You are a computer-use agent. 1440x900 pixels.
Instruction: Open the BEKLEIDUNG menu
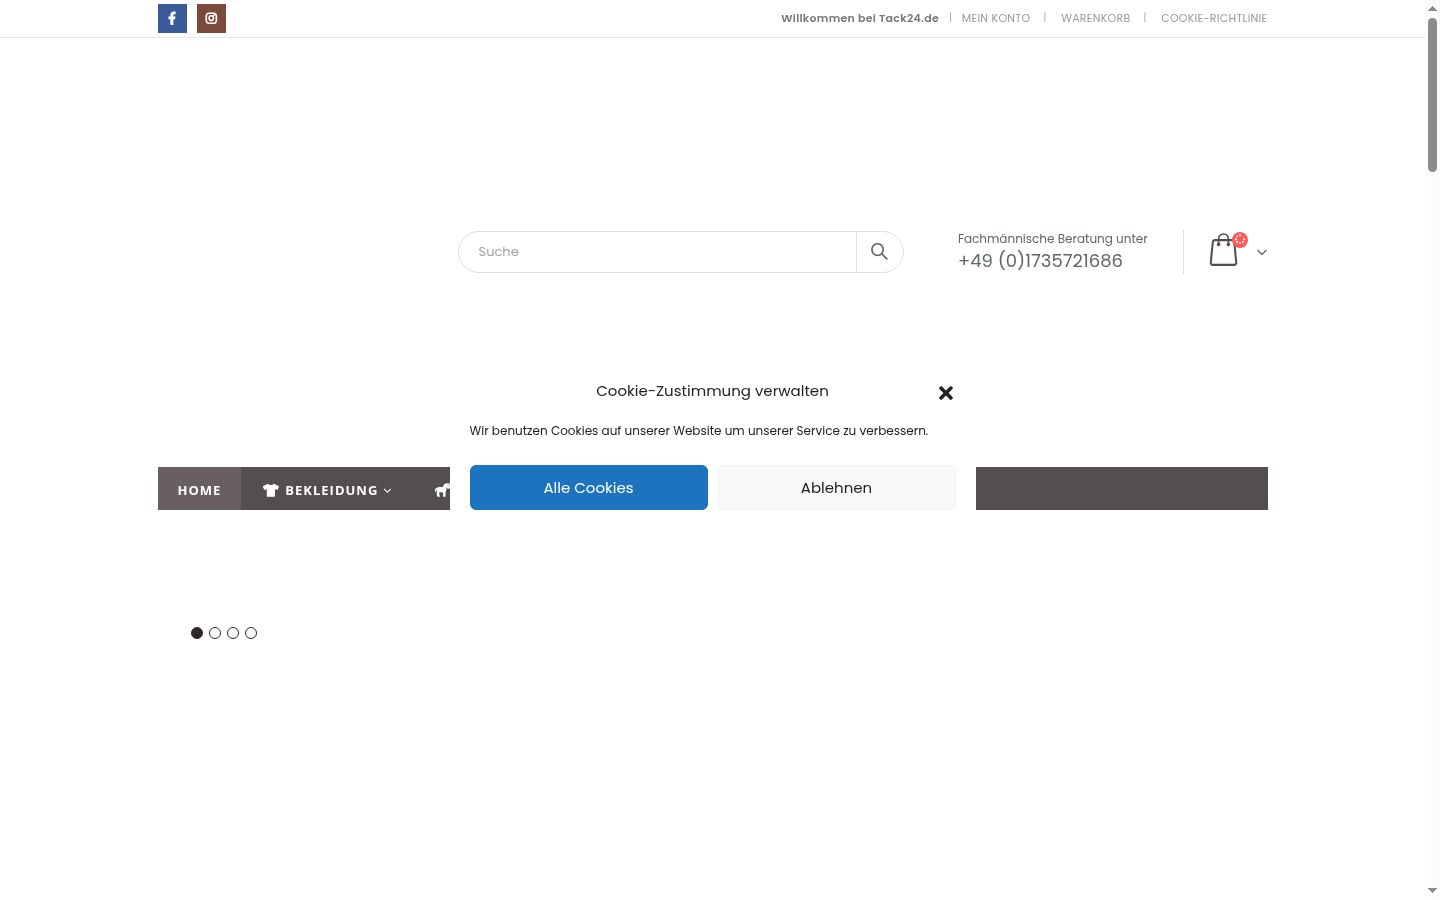point(327,490)
